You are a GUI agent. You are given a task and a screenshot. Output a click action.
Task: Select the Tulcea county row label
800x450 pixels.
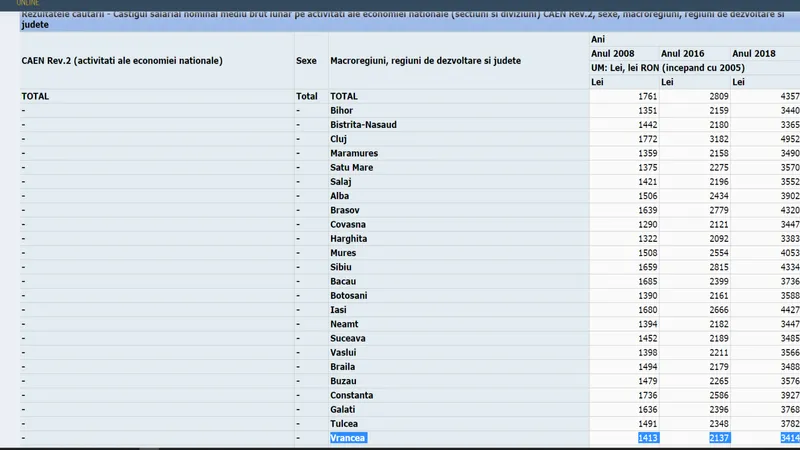point(347,424)
